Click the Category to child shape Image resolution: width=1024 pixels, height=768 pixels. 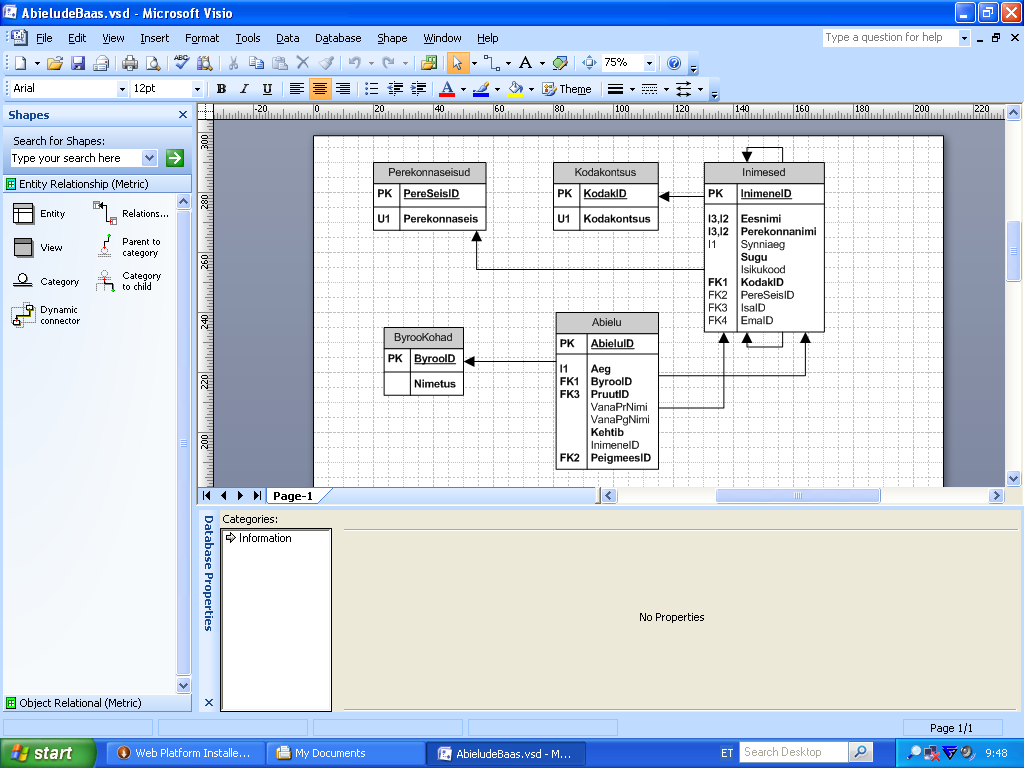coord(106,282)
